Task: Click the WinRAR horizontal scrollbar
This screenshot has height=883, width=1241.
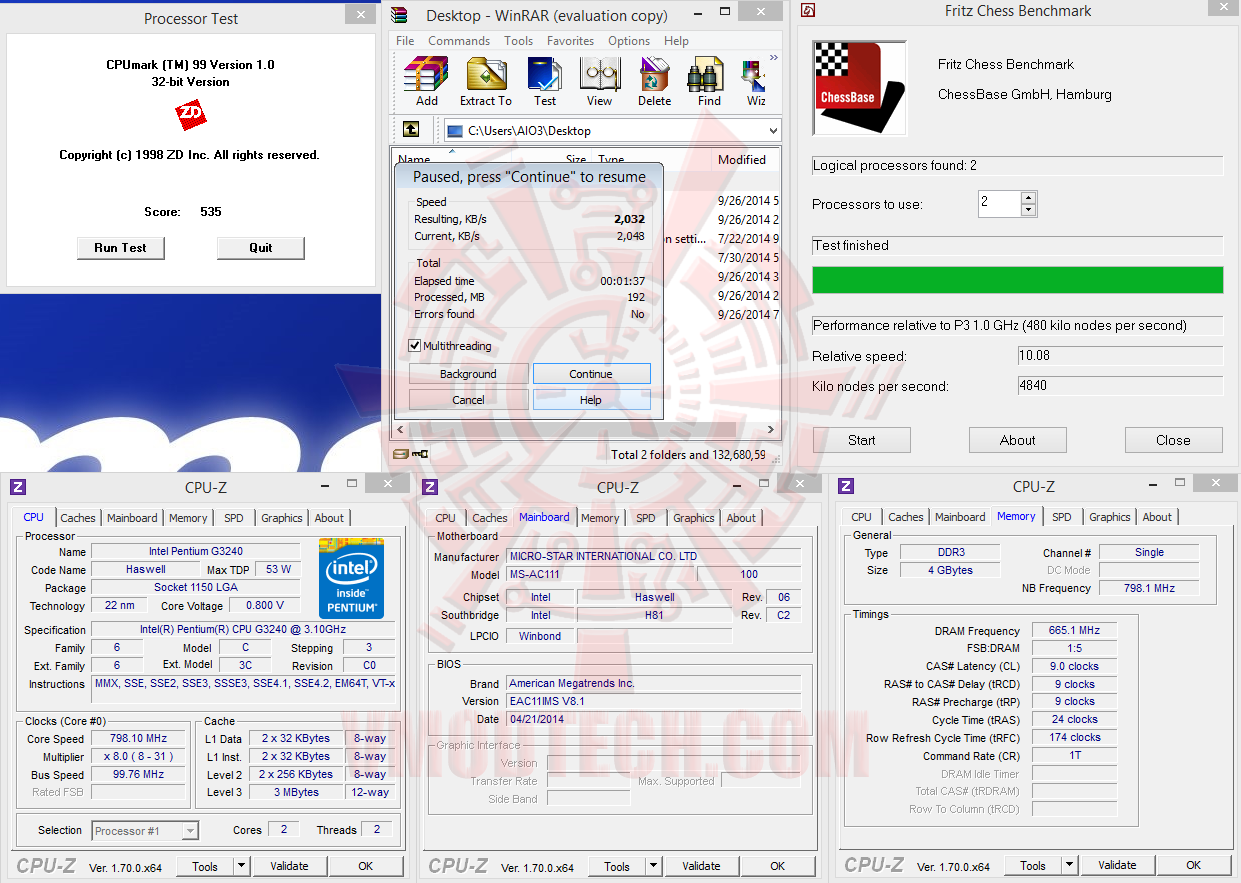Action: (x=587, y=429)
